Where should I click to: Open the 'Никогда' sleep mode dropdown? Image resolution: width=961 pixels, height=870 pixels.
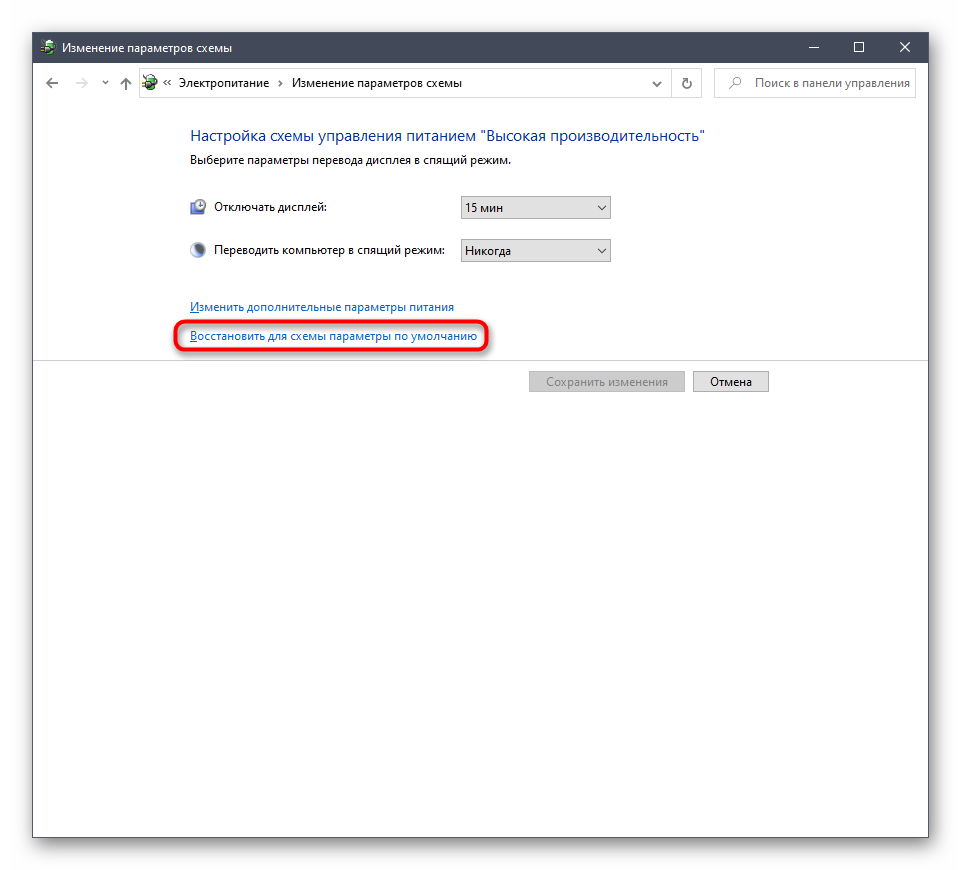point(535,251)
